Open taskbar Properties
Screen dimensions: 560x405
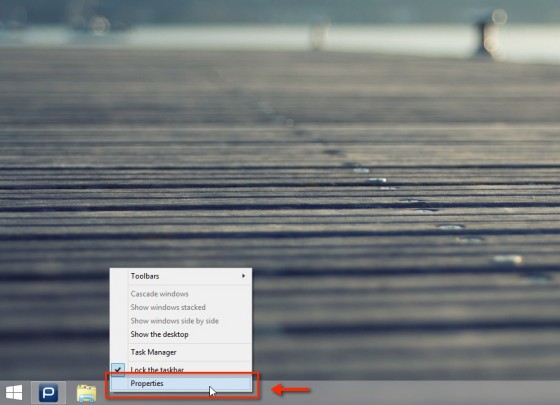pyautogui.click(x=181, y=384)
